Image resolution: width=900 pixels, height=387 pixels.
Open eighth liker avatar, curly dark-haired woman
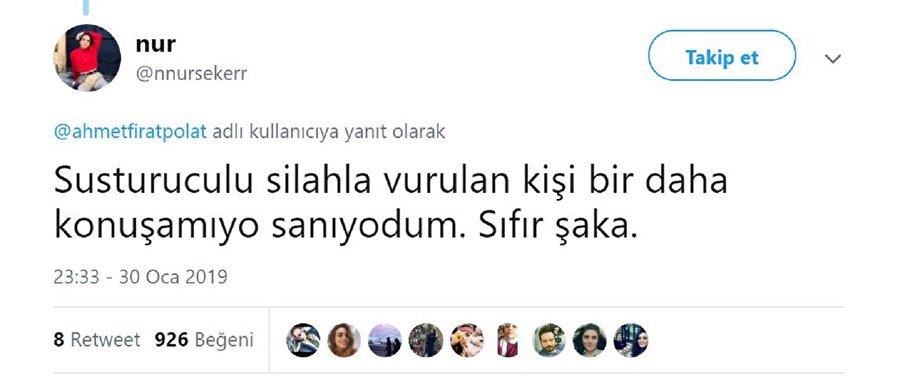pyautogui.click(x=589, y=340)
